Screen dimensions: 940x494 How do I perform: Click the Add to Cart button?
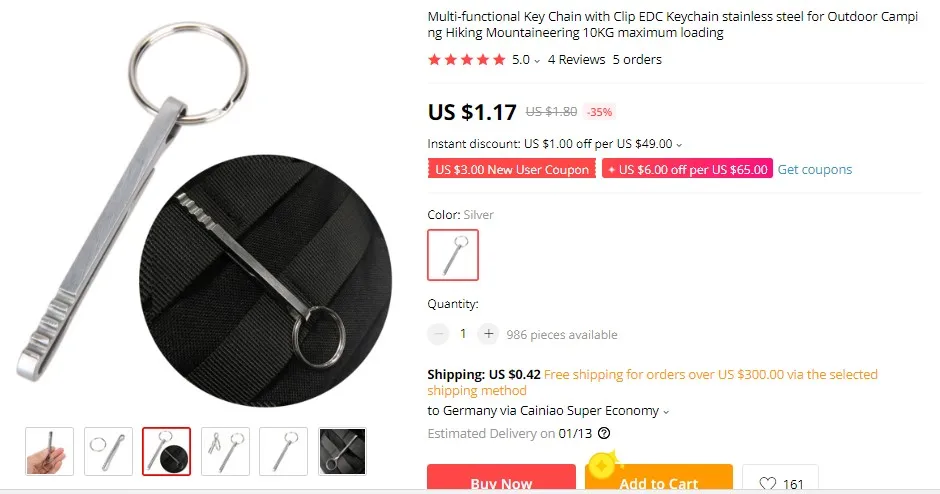coord(658,479)
